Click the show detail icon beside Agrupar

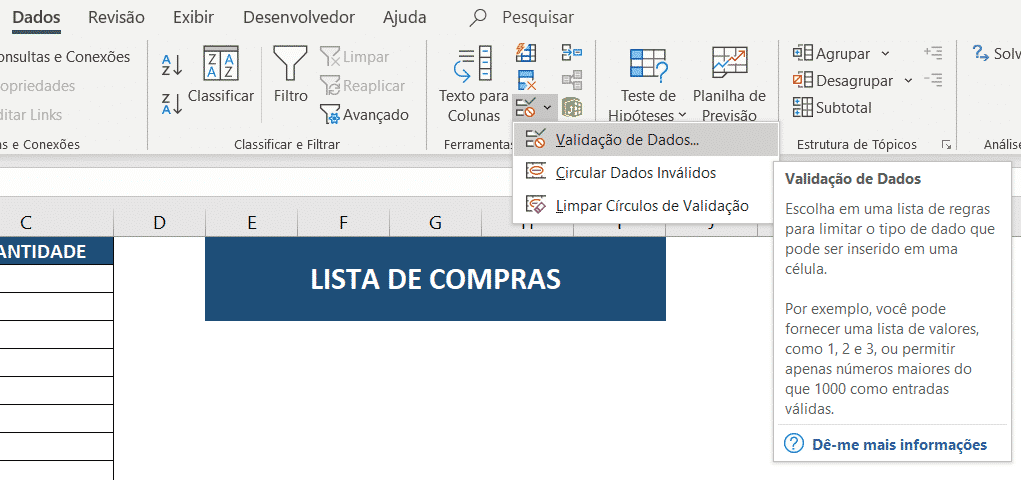pos(933,53)
